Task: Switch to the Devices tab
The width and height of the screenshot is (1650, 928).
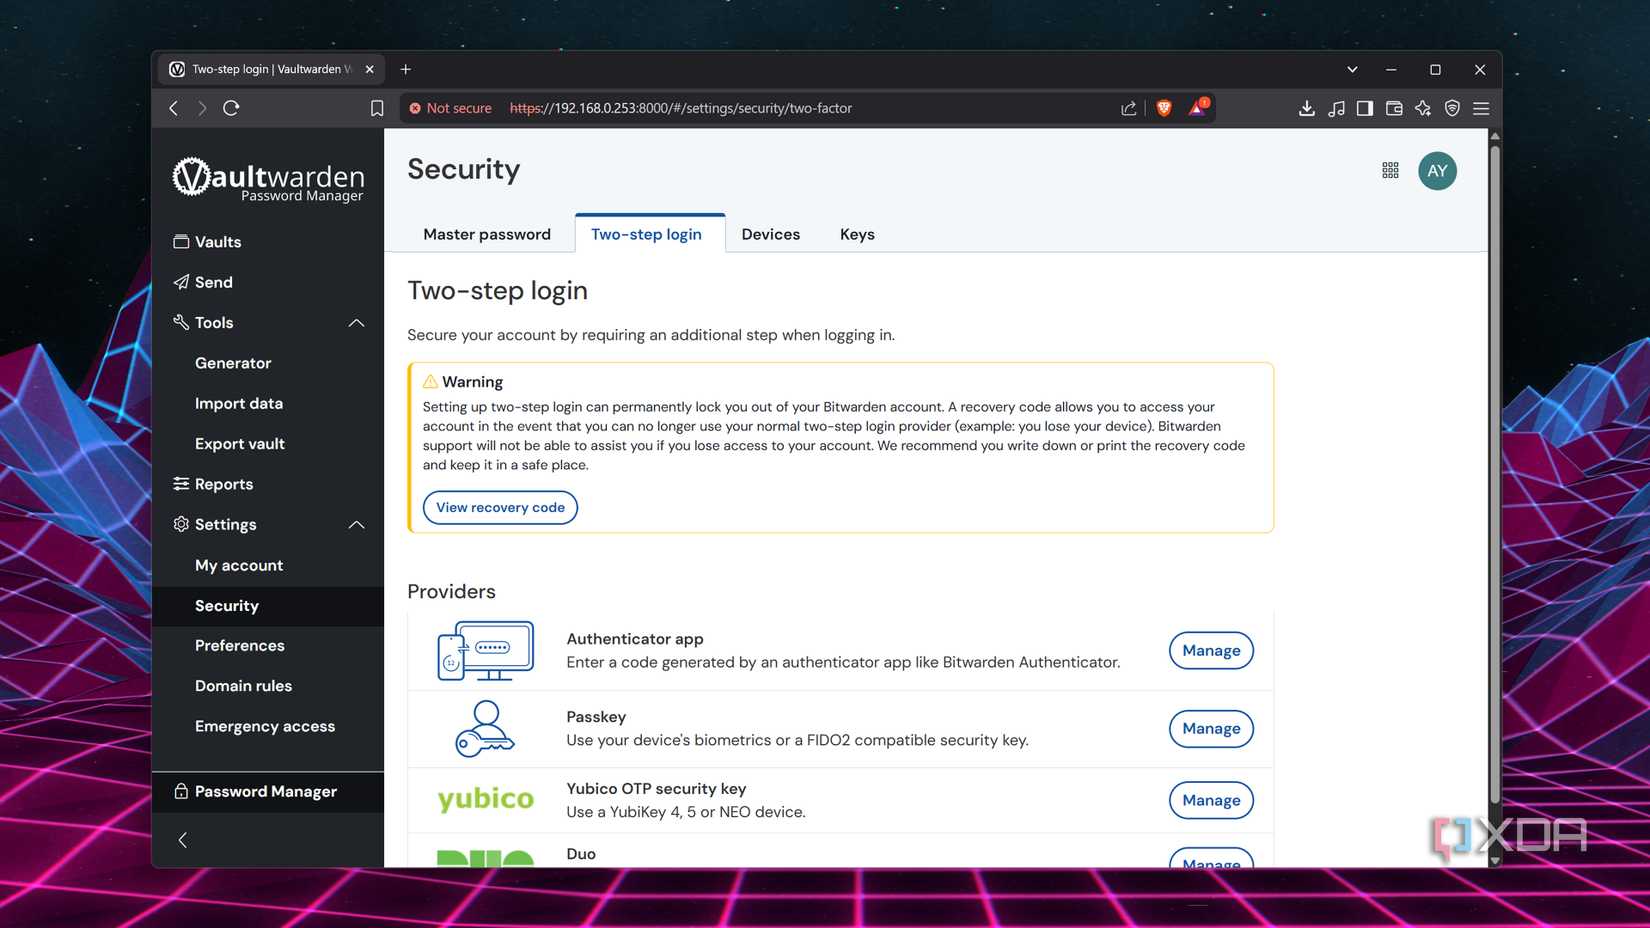Action: [x=771, y=234]
